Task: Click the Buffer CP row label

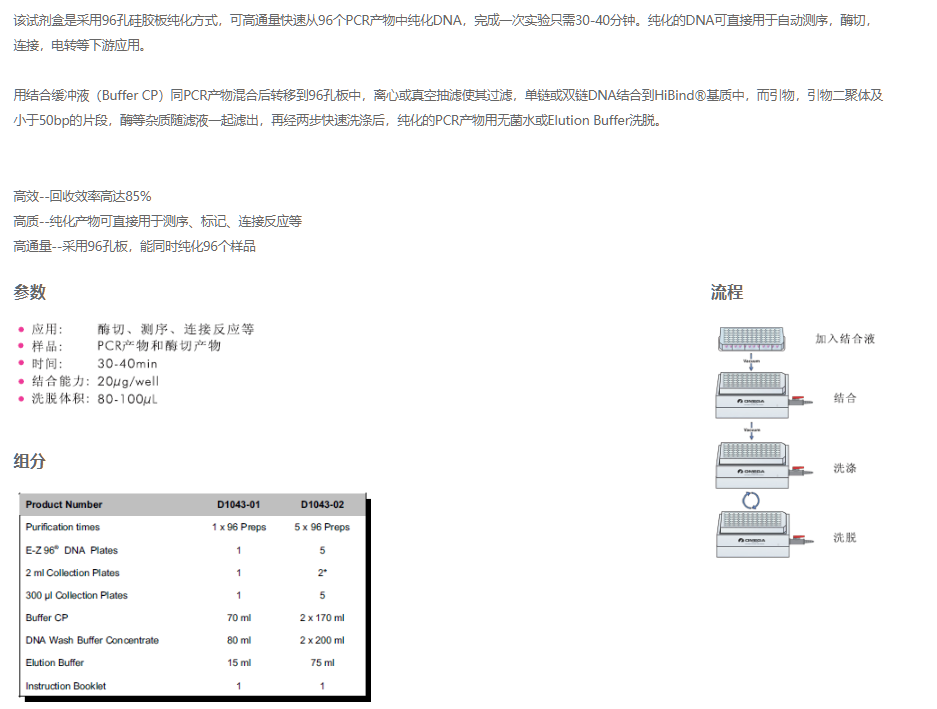Action: [47, 618]
